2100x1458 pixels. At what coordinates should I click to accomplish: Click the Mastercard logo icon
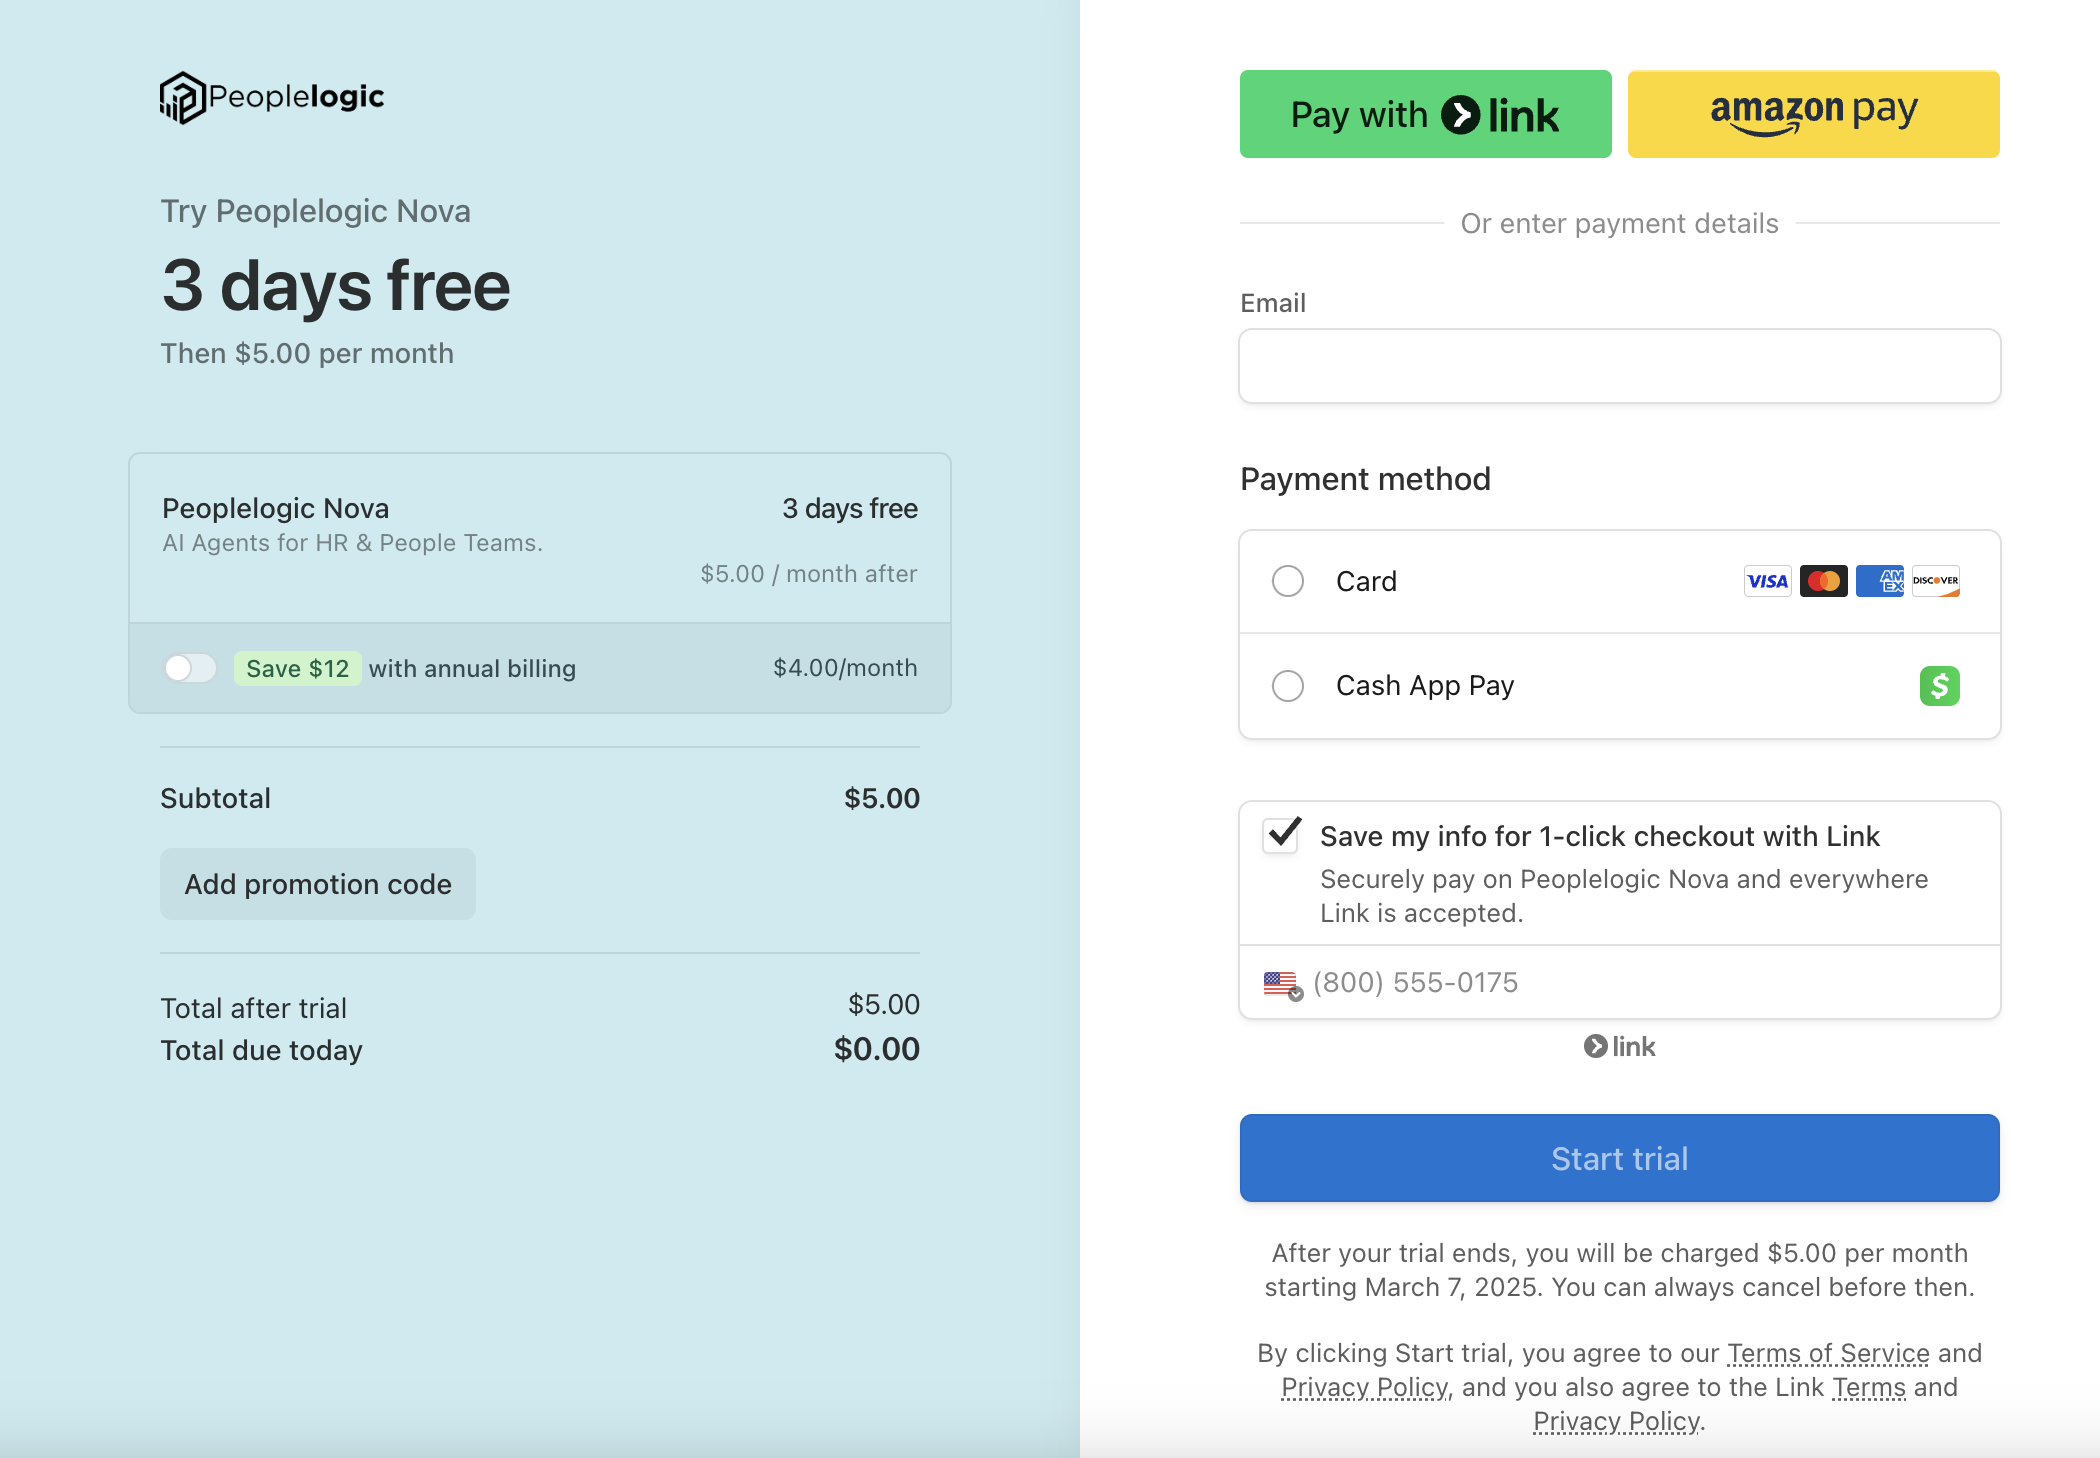[x=1823, y=581]
